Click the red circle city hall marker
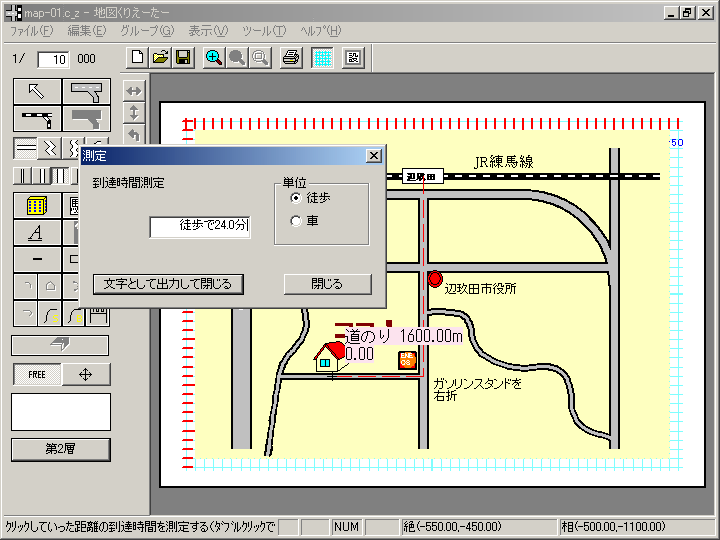Screen dimensions: 720x540 tap(434, 279)
